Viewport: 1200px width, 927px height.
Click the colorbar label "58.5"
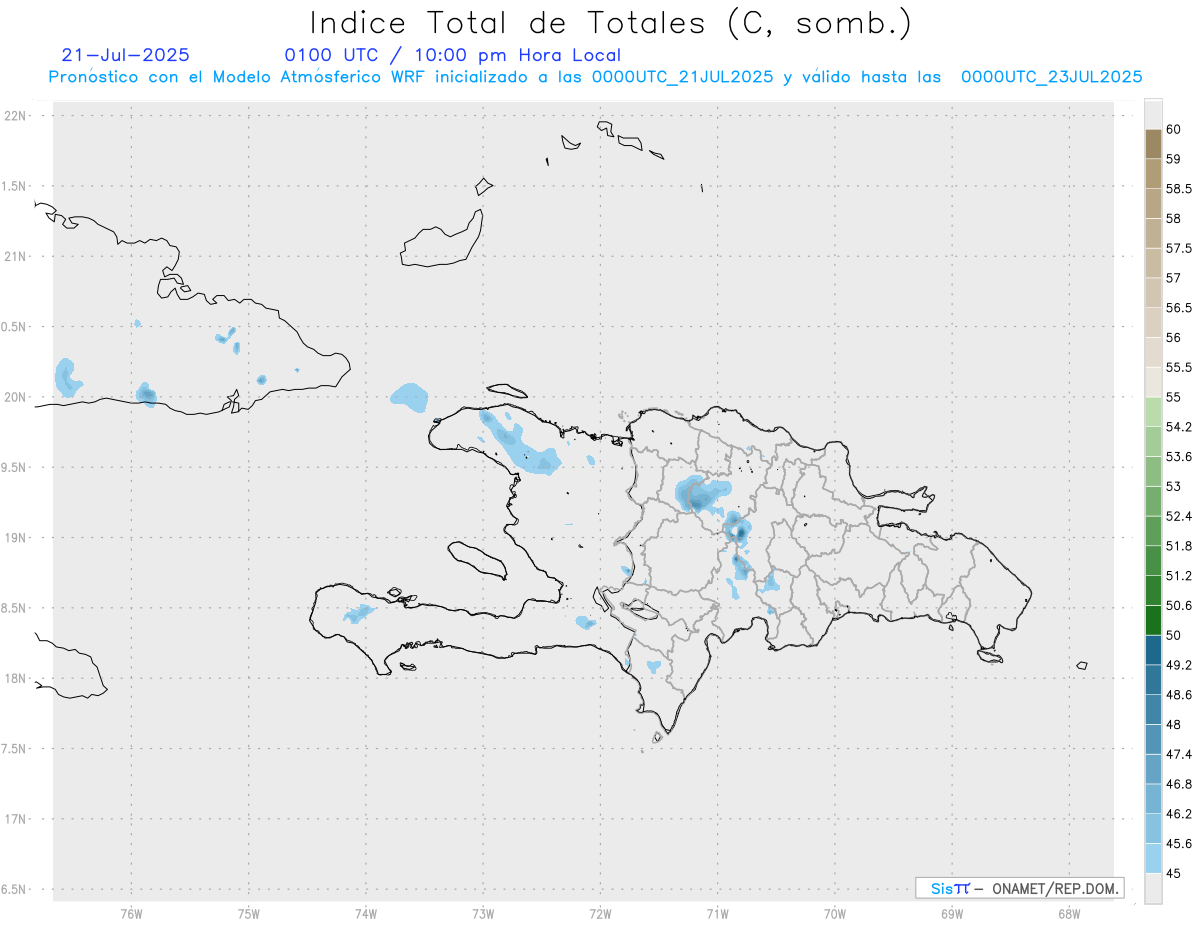1178,188
